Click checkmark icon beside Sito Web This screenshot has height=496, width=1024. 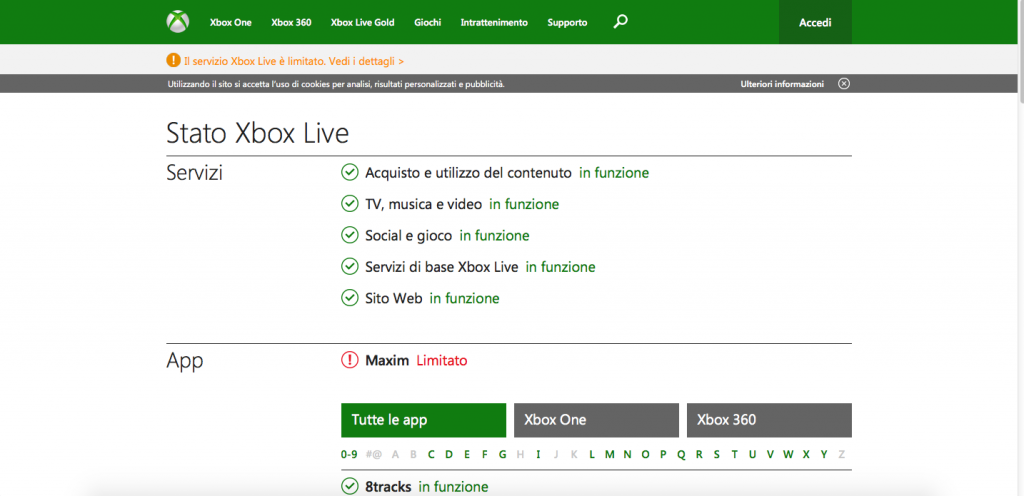pyautogui.click(x=350, y=298)
